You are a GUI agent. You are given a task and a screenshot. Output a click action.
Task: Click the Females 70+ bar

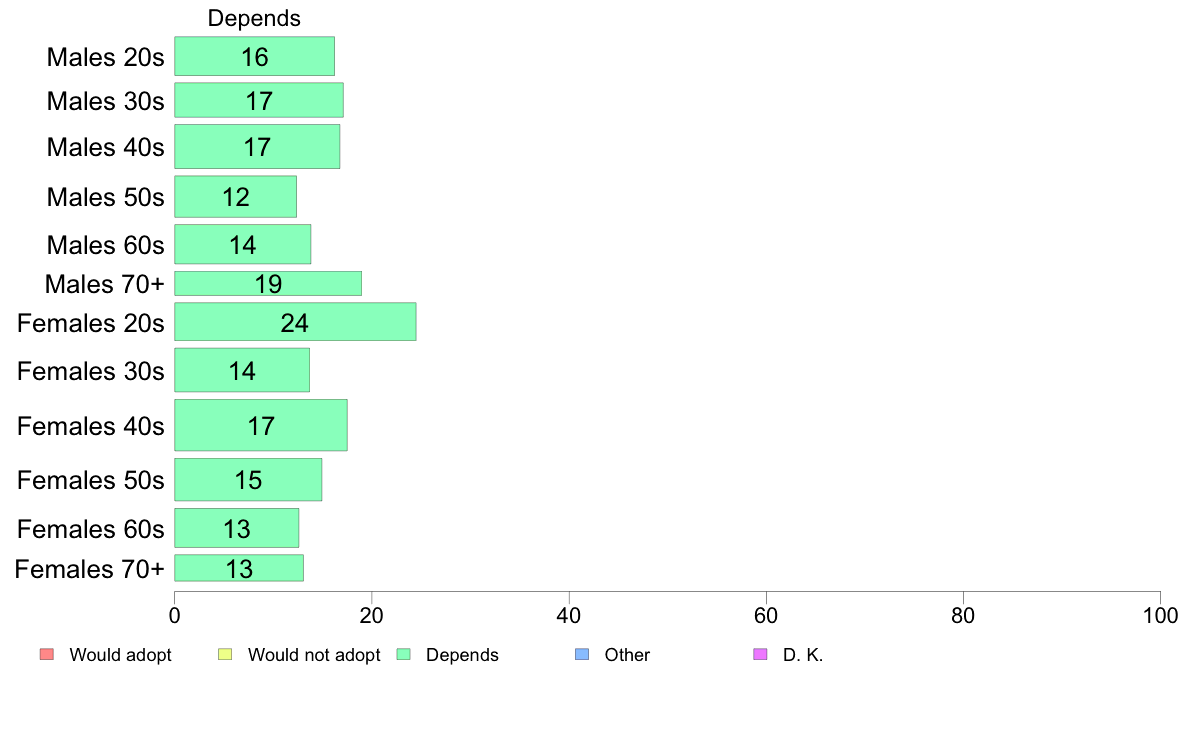tap(239, 568)
